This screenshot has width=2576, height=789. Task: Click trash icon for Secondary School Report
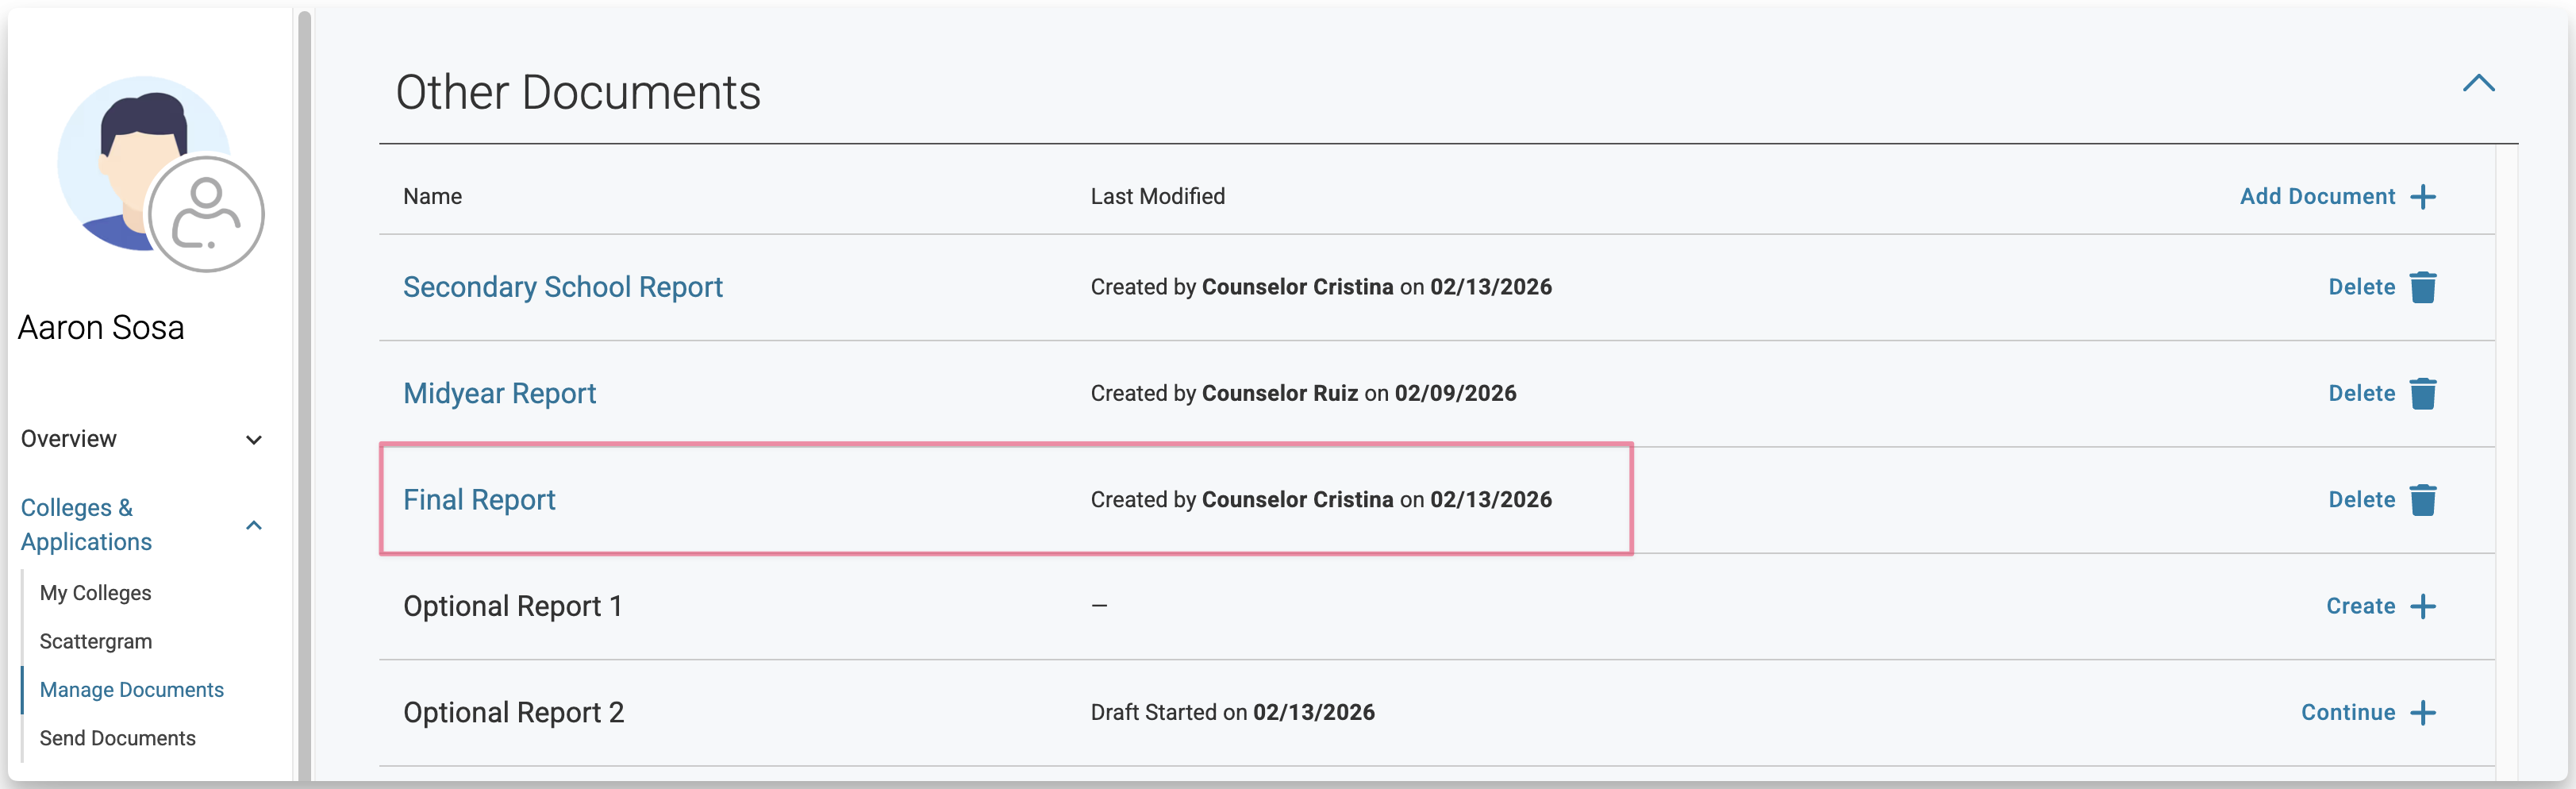click(2422, 287)
